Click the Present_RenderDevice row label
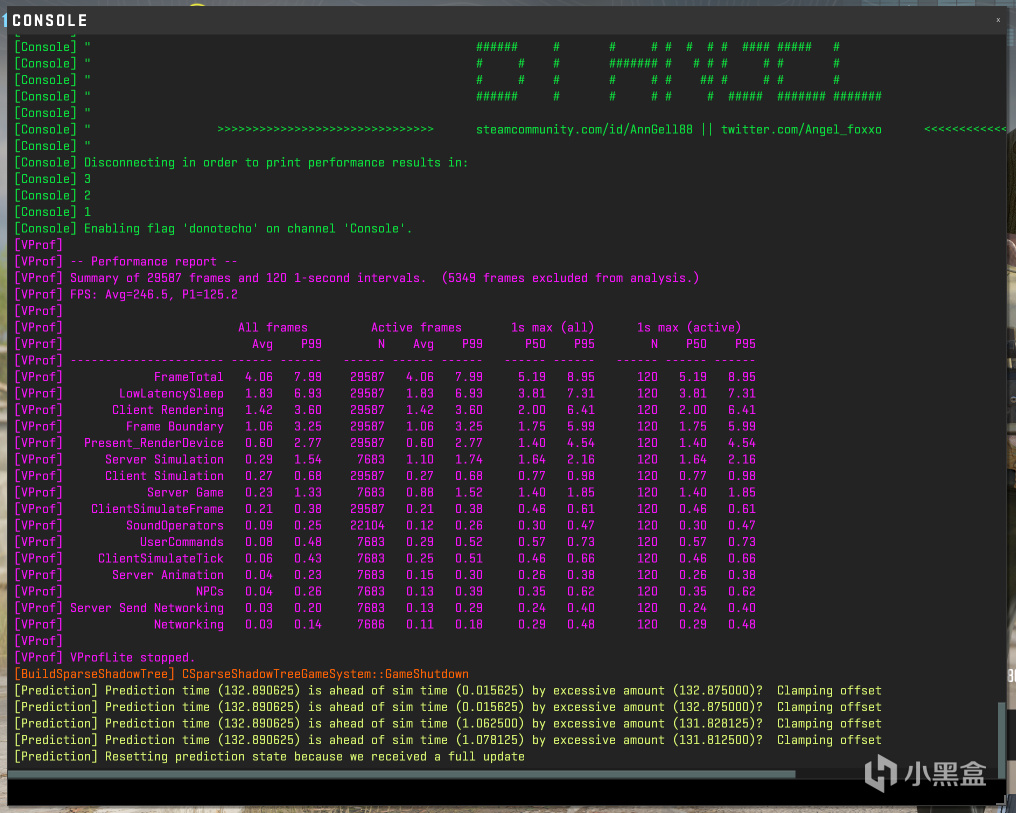1016x813 pixels. (x=154, y=443)
